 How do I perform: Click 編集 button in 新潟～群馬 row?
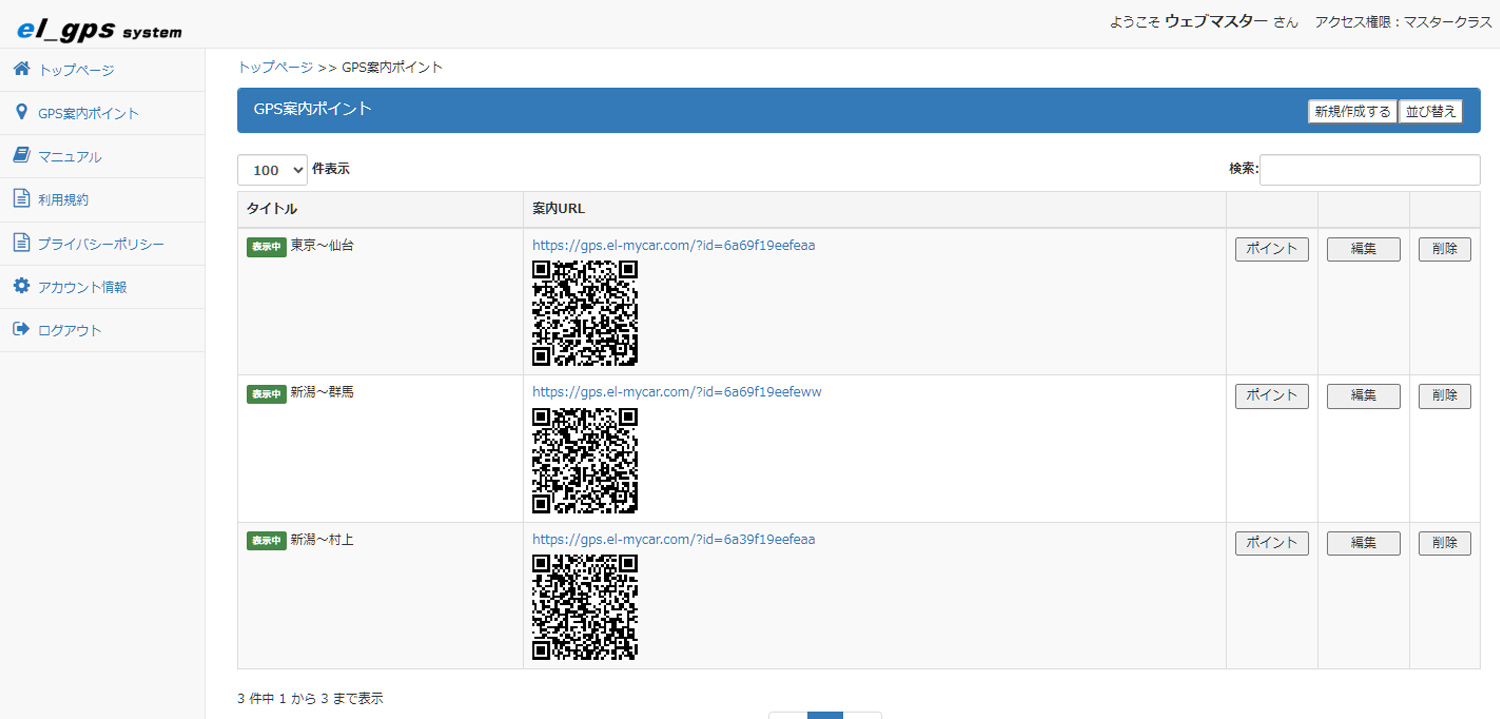1364,396
